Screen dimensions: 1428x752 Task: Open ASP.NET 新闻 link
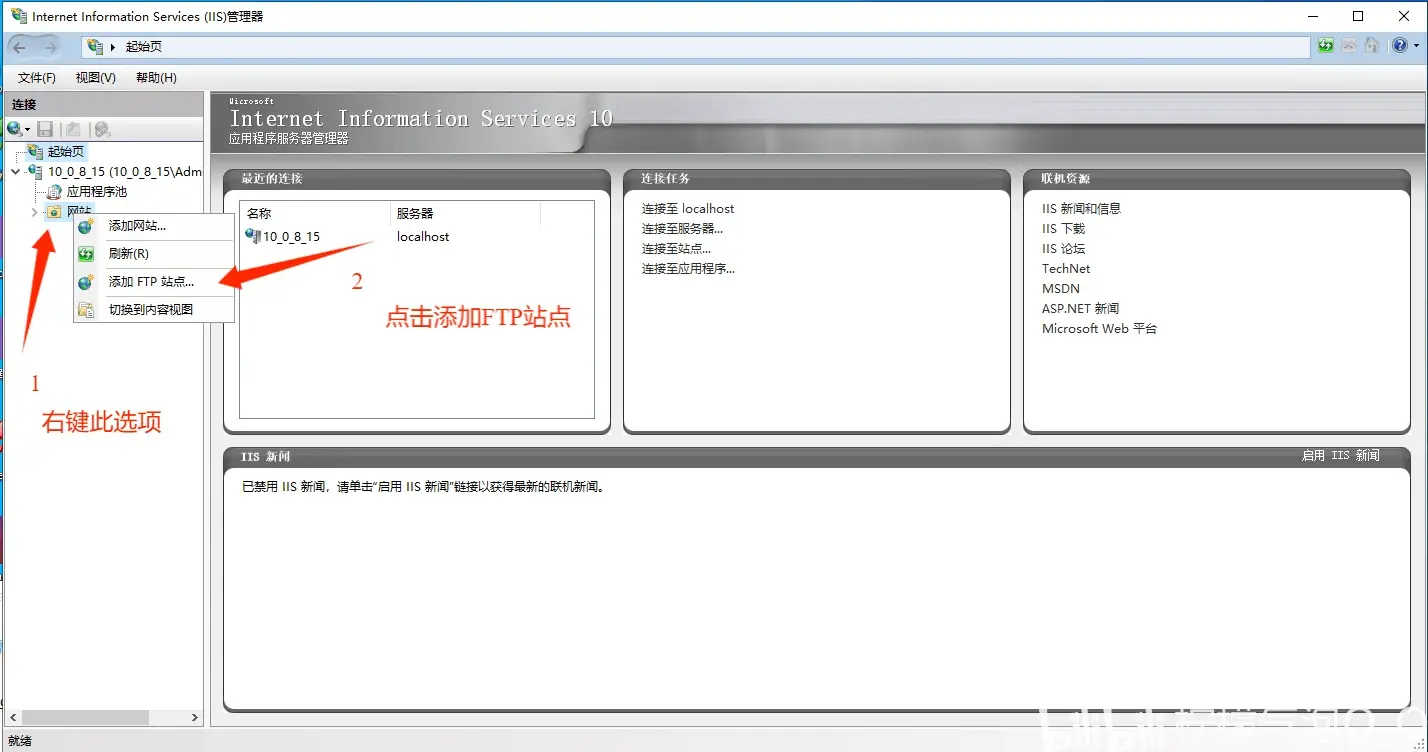coord(1080,309)
